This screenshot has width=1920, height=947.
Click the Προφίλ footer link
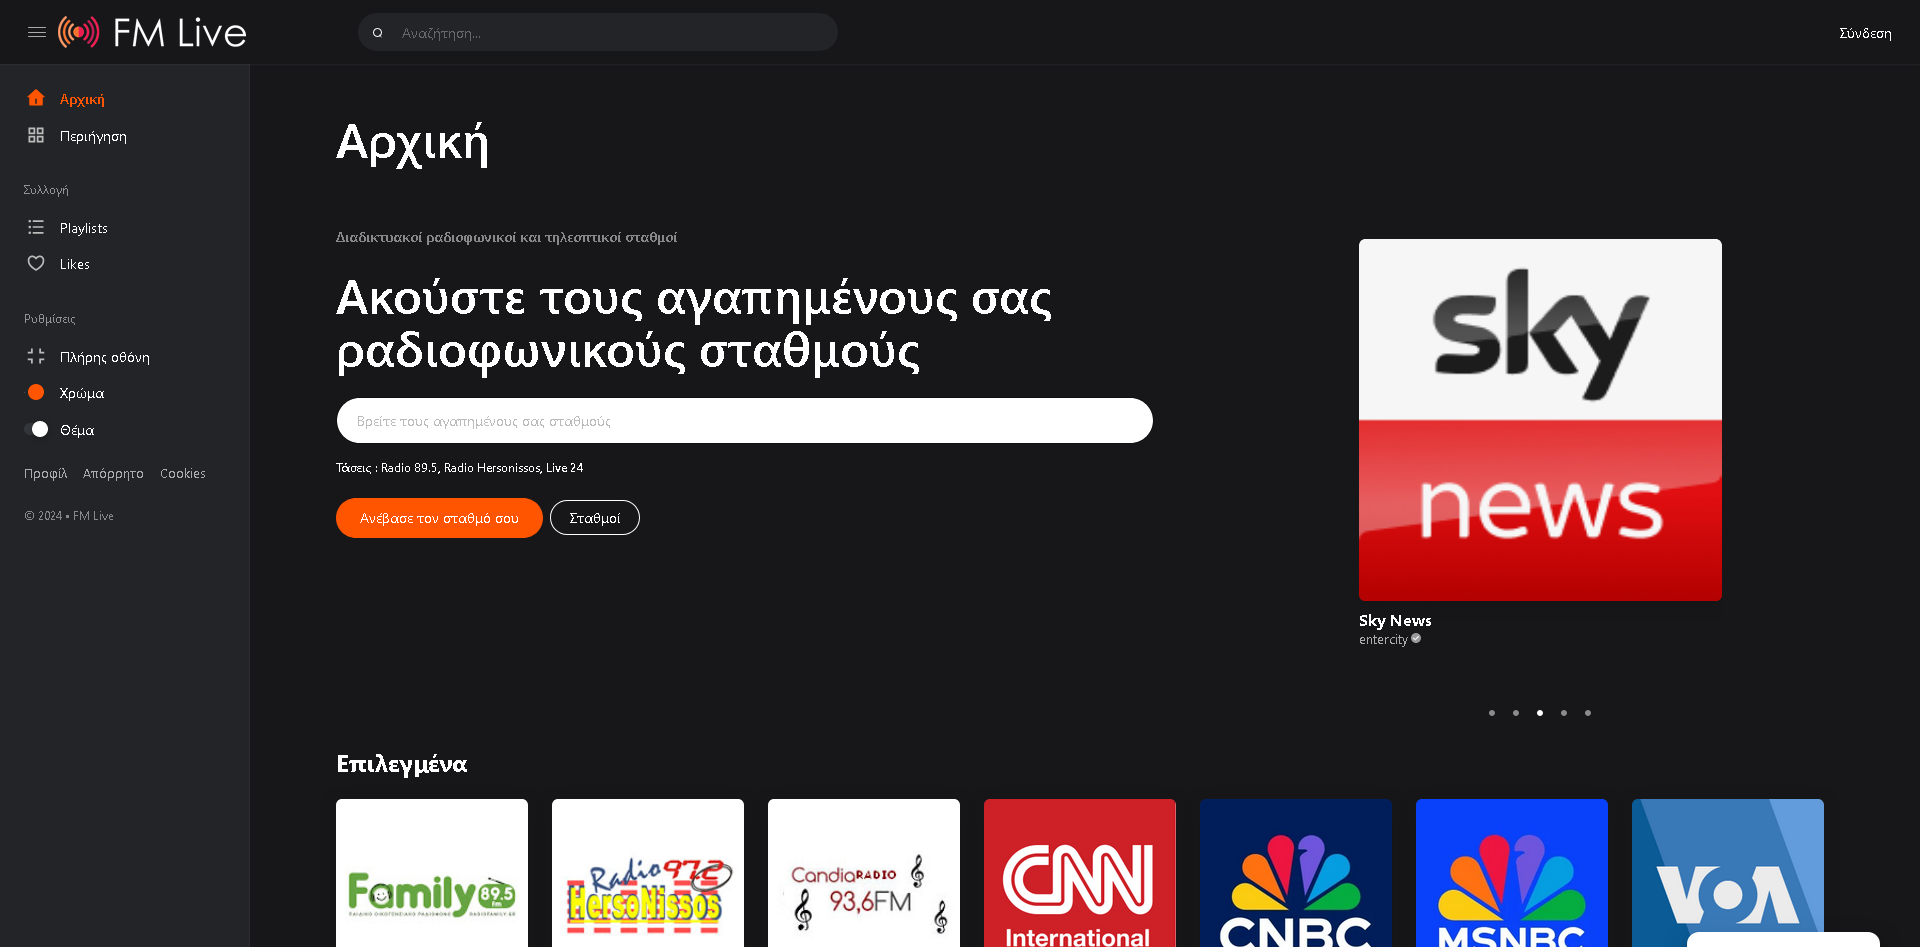click(46, 473)
